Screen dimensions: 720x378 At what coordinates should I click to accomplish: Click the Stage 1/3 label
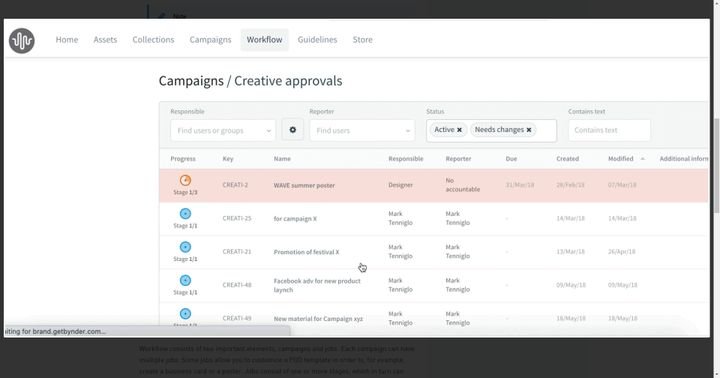point(185,192)
